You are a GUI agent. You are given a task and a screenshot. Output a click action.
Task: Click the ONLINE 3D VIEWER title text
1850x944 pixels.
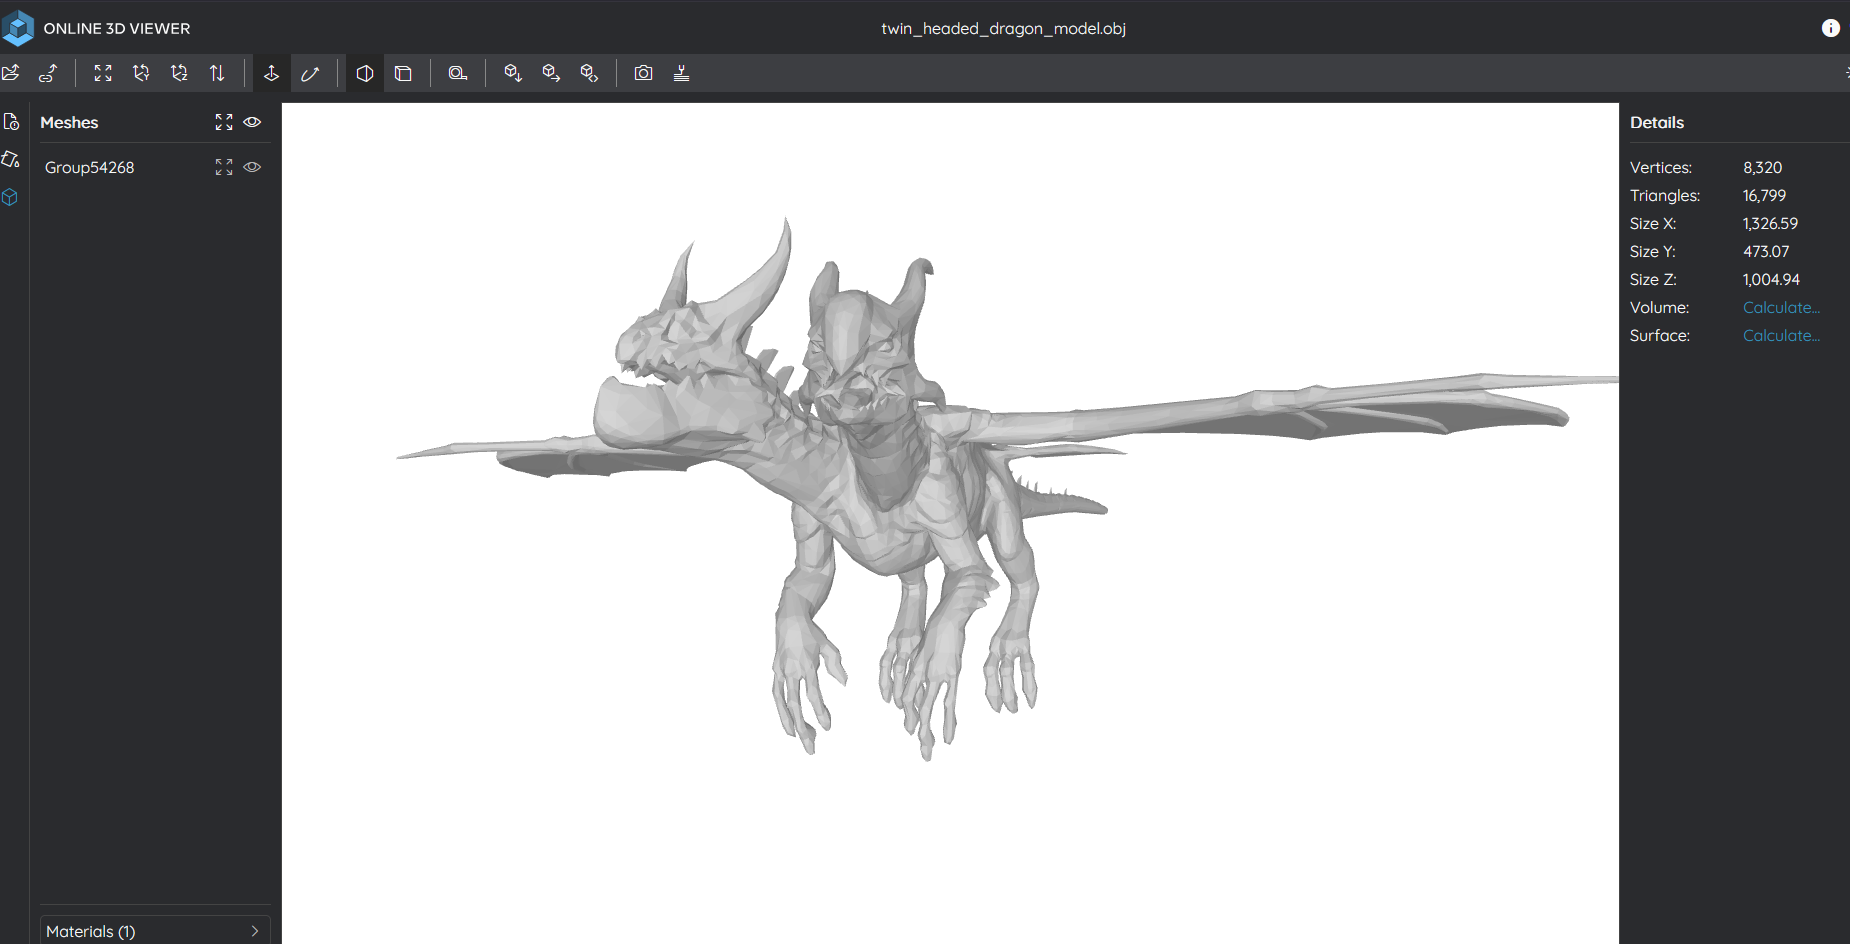(x=117, y=29)
